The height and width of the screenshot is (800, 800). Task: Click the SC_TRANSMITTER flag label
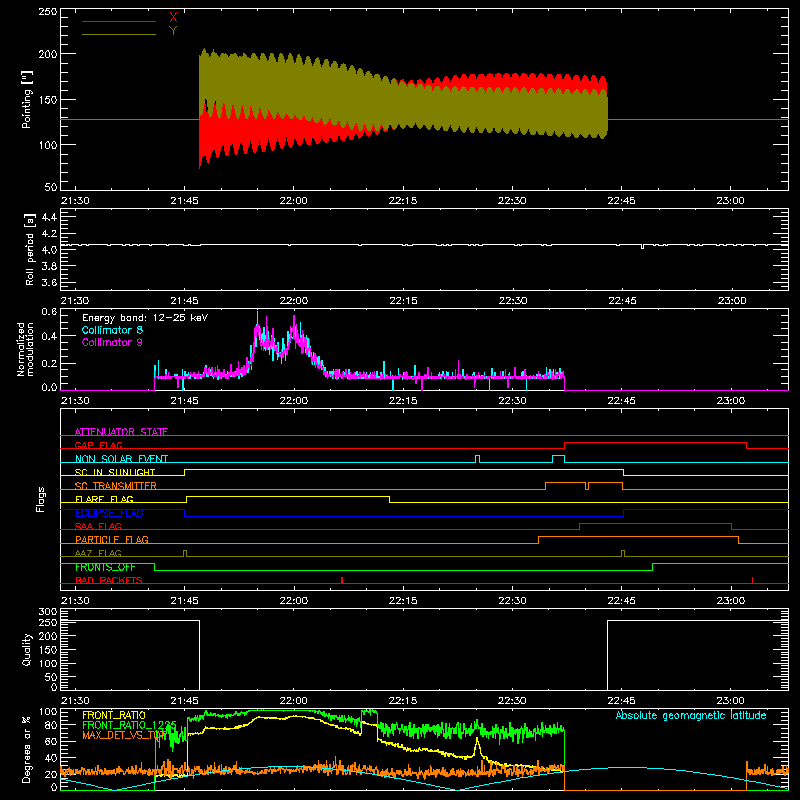point(116,486)
